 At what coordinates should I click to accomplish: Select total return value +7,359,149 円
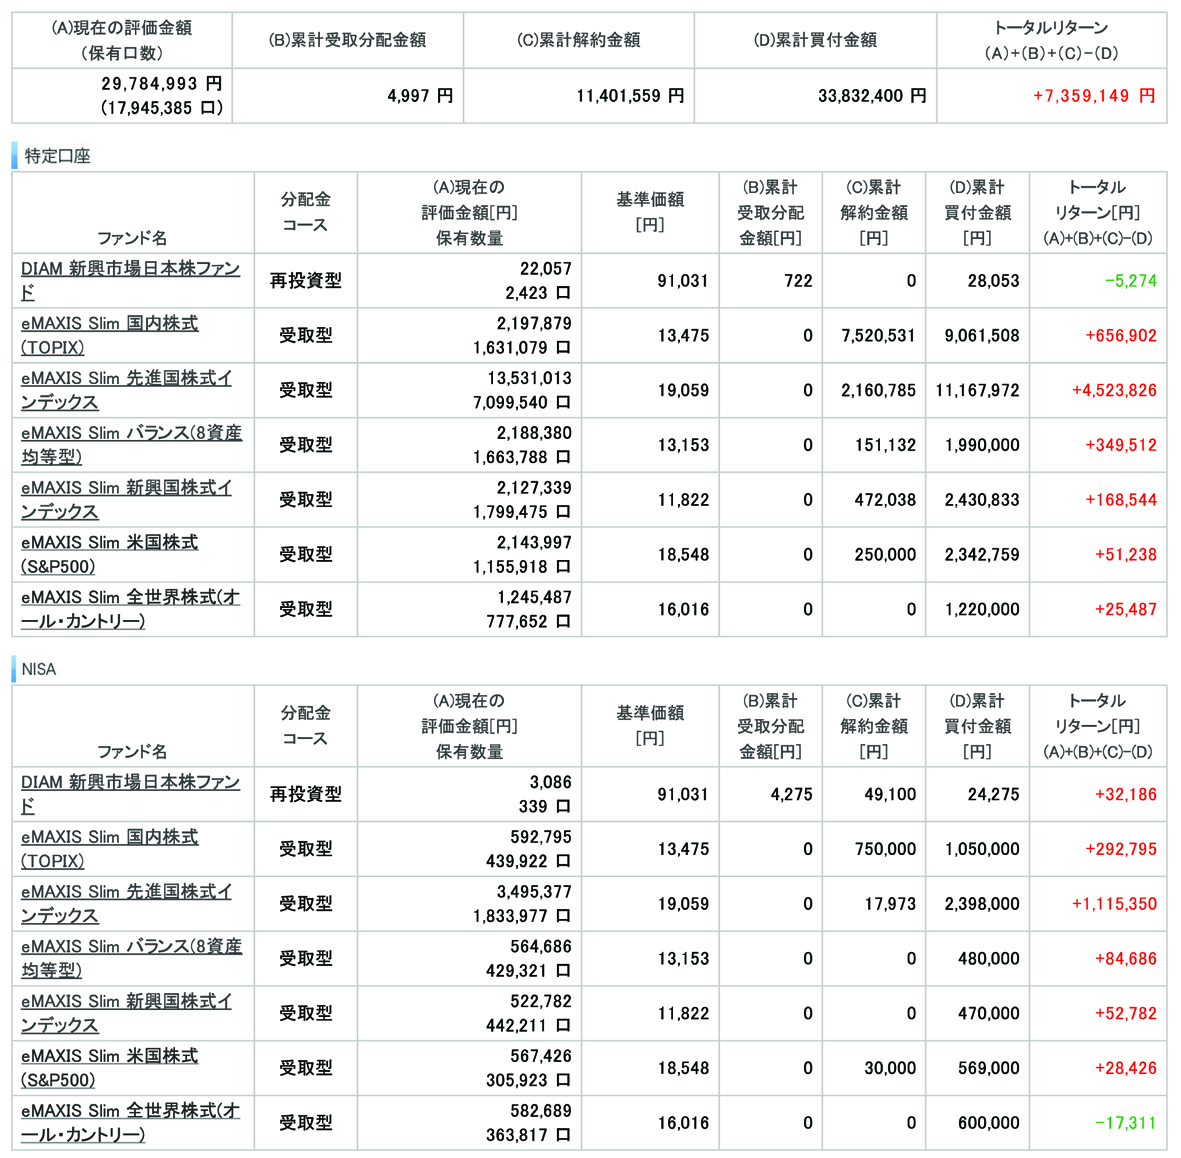(1094, 96)
